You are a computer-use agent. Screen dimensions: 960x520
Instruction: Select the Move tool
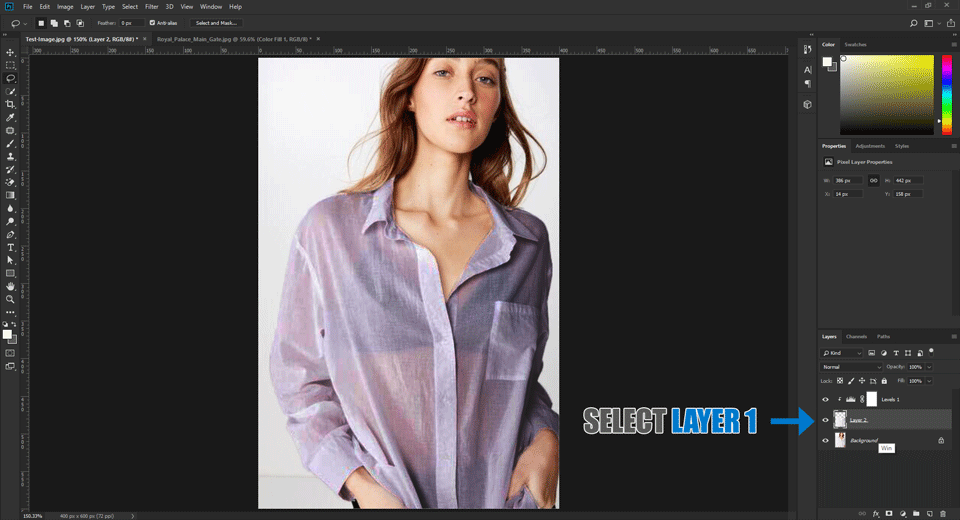[x=10, y=52]
